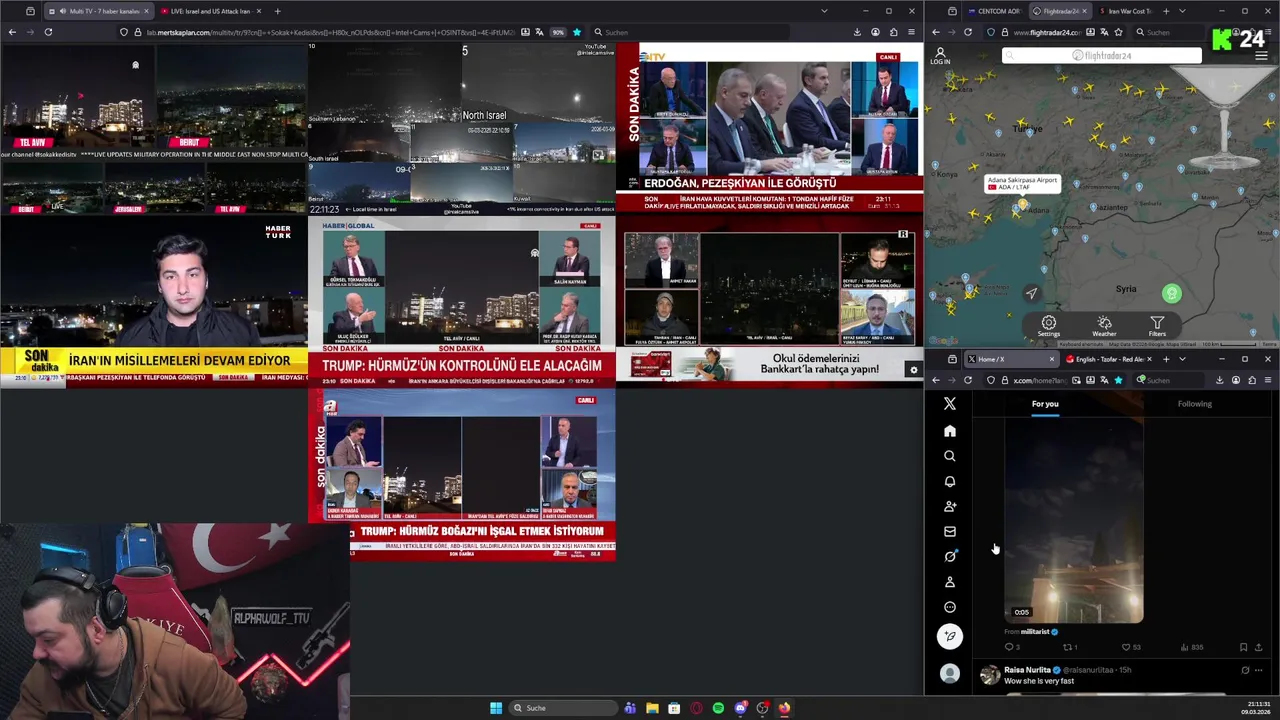Image resolution: width=1280 pixels, height=720 pixels.
Task: Toggle bookmark star on x.com page
Action: pyautogui.click(x=1118, y=380)
